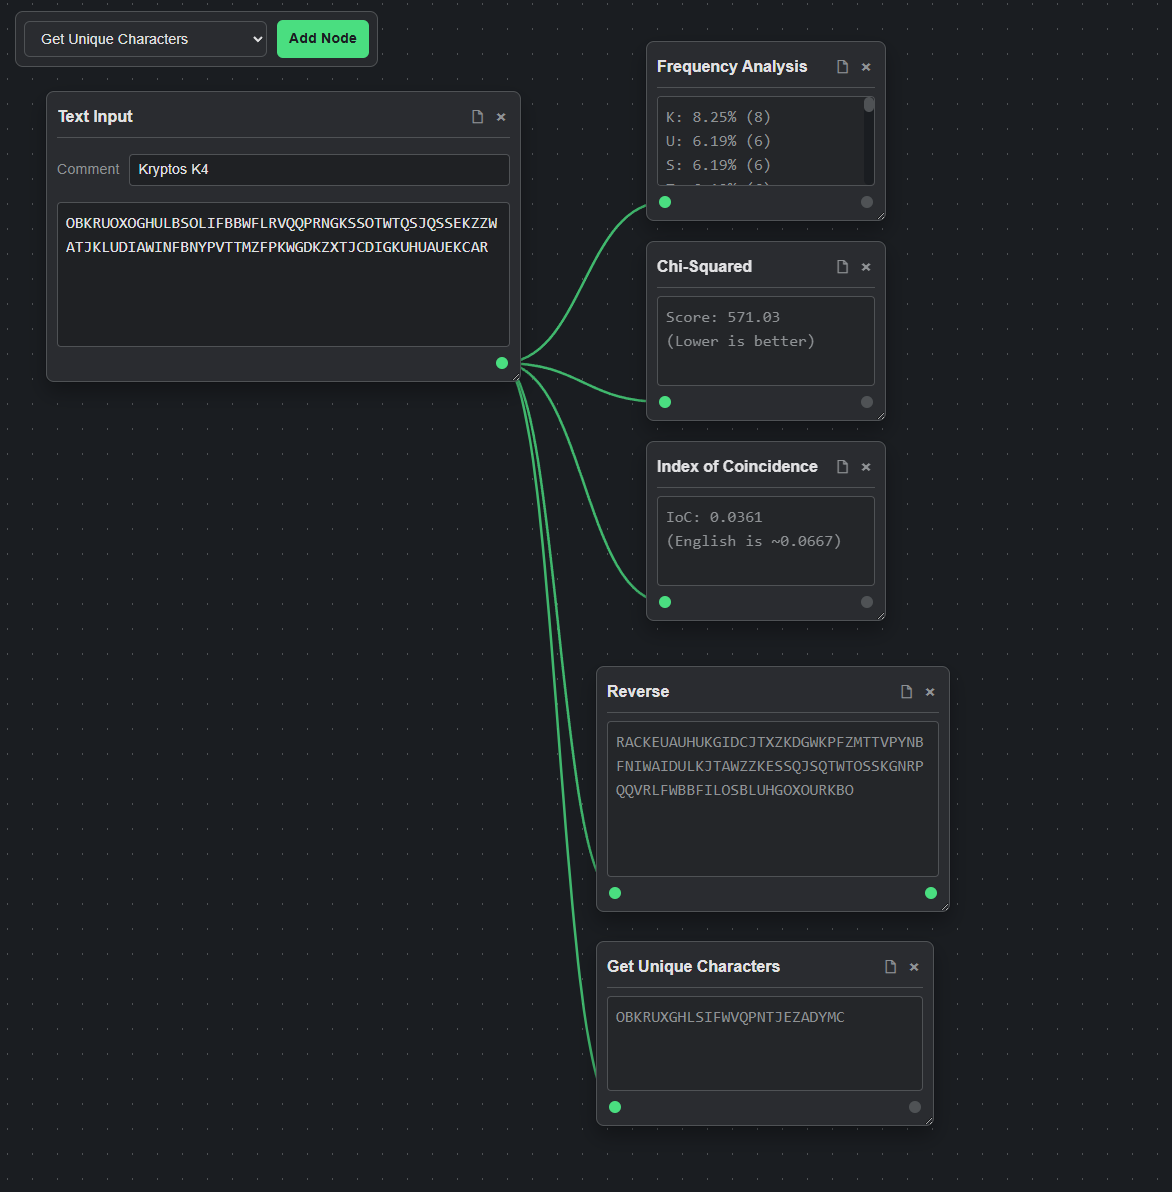Copy the Index of Coincidence result

coord(841,466)
